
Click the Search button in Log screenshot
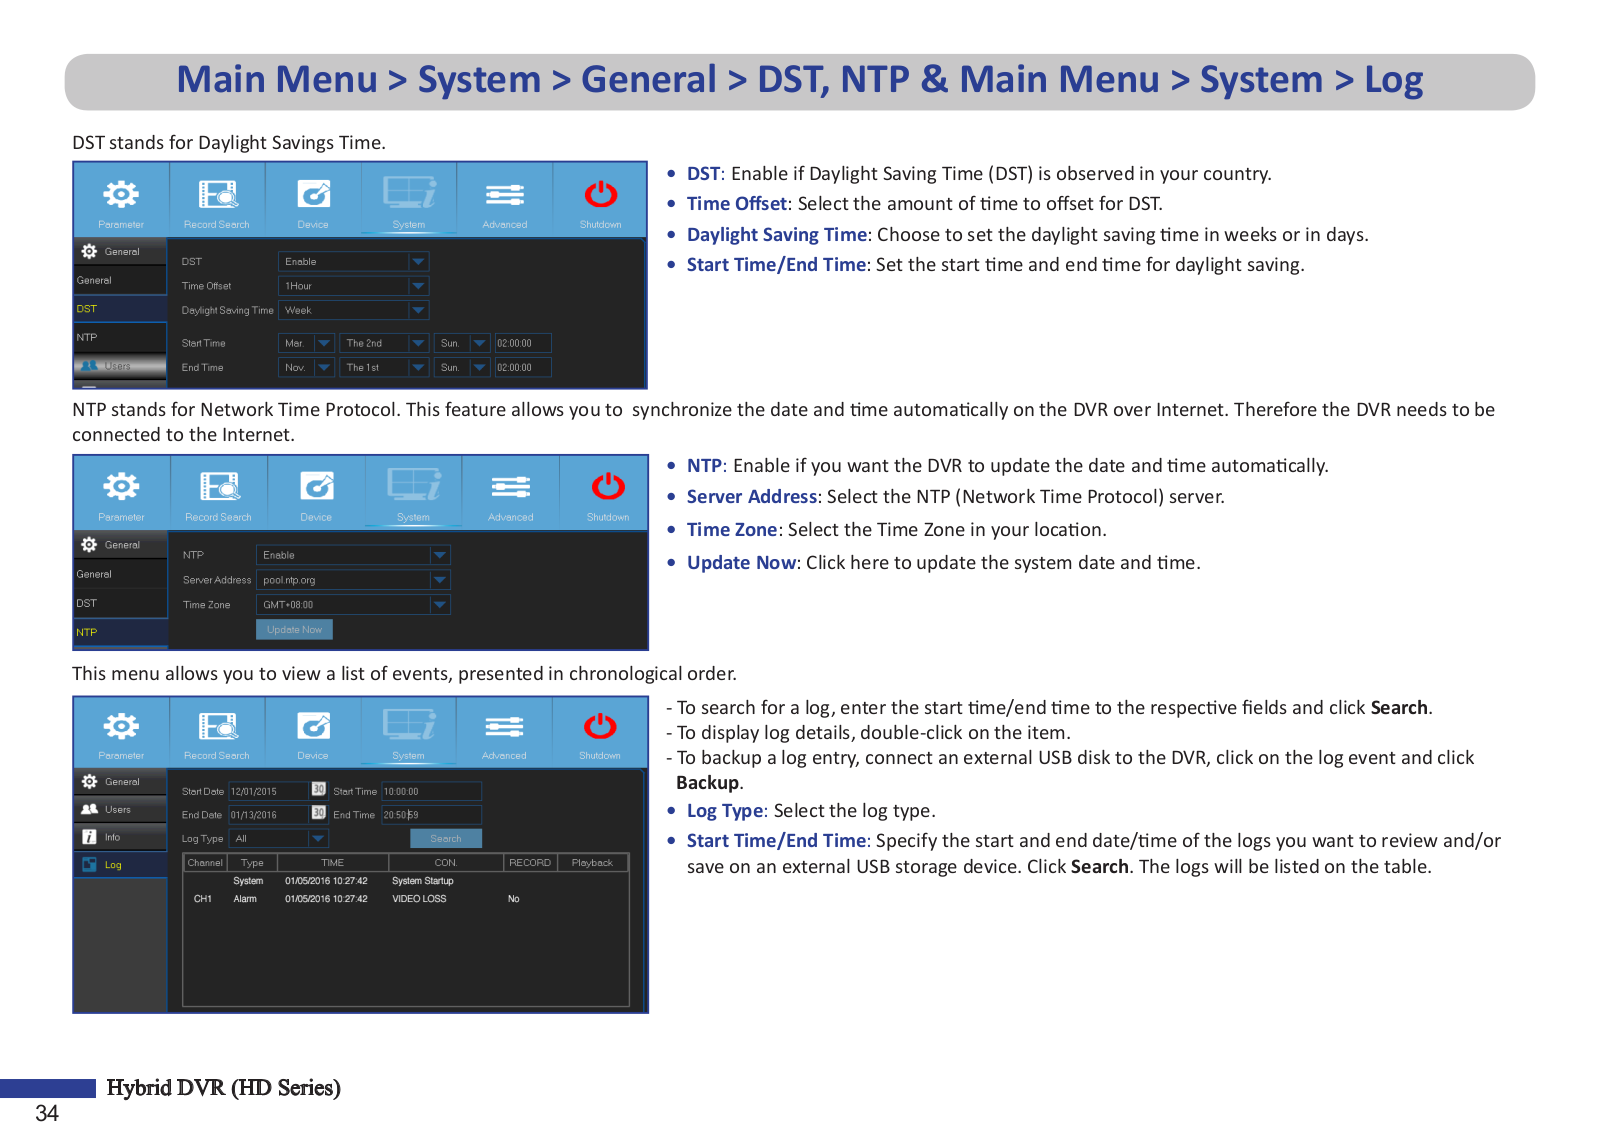point(445,838)
